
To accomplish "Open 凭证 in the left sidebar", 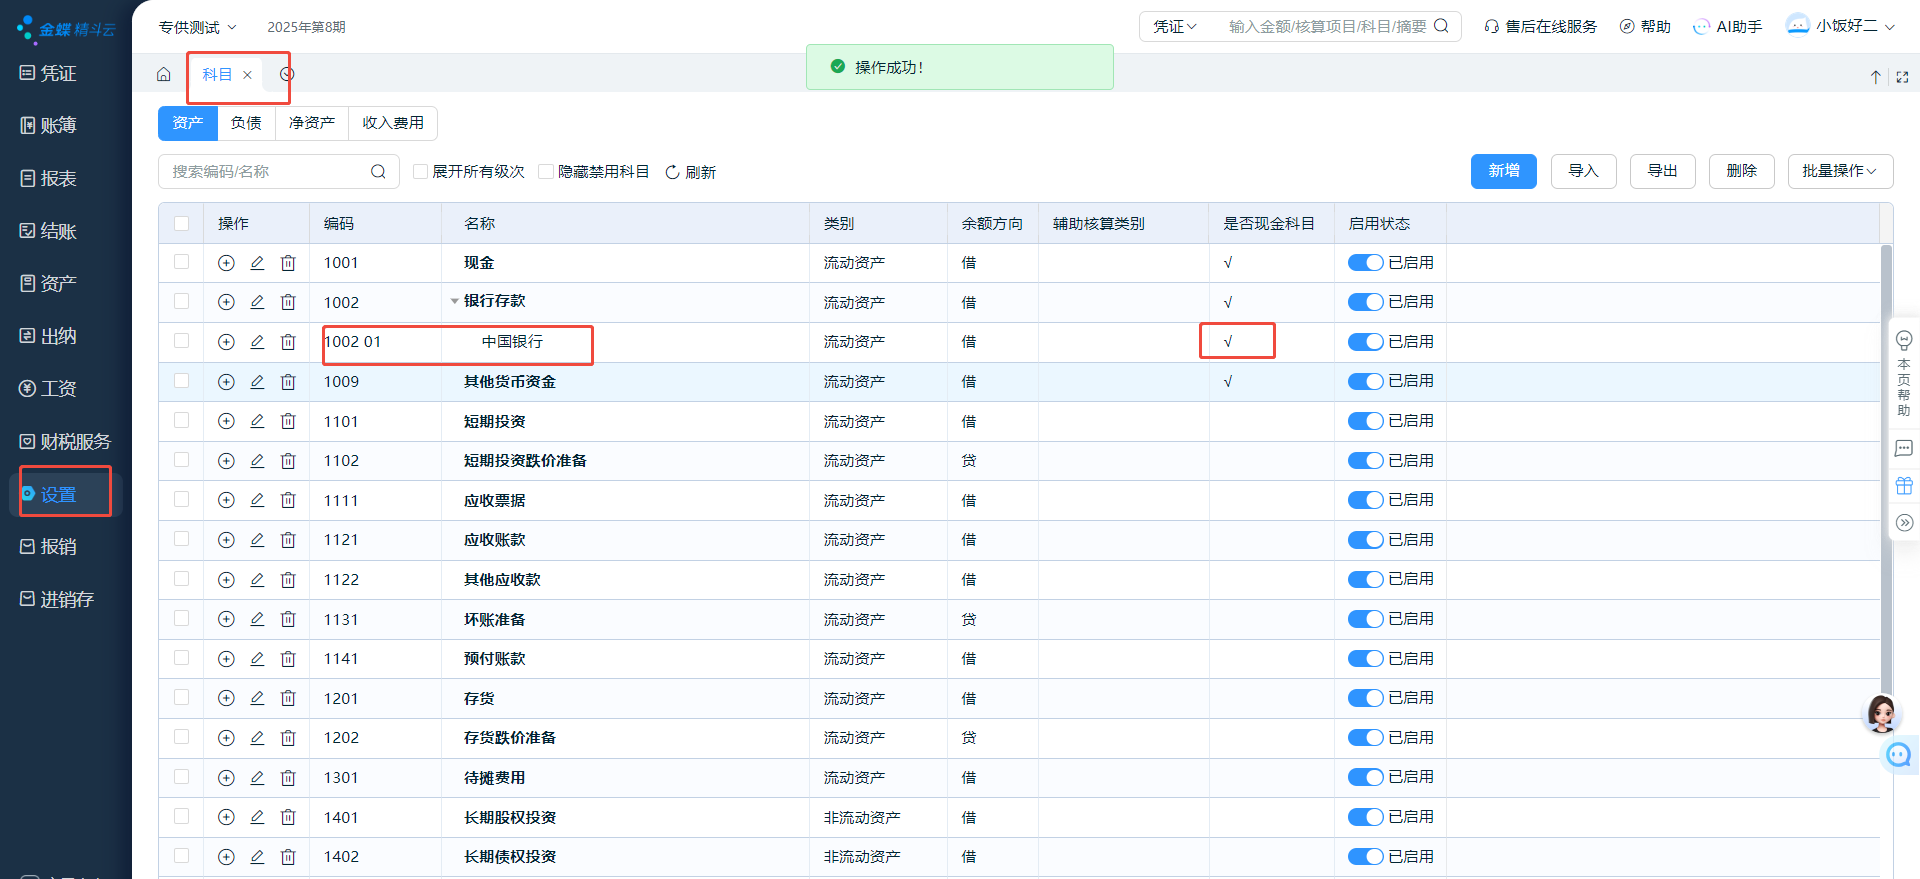I will point(48,73).
